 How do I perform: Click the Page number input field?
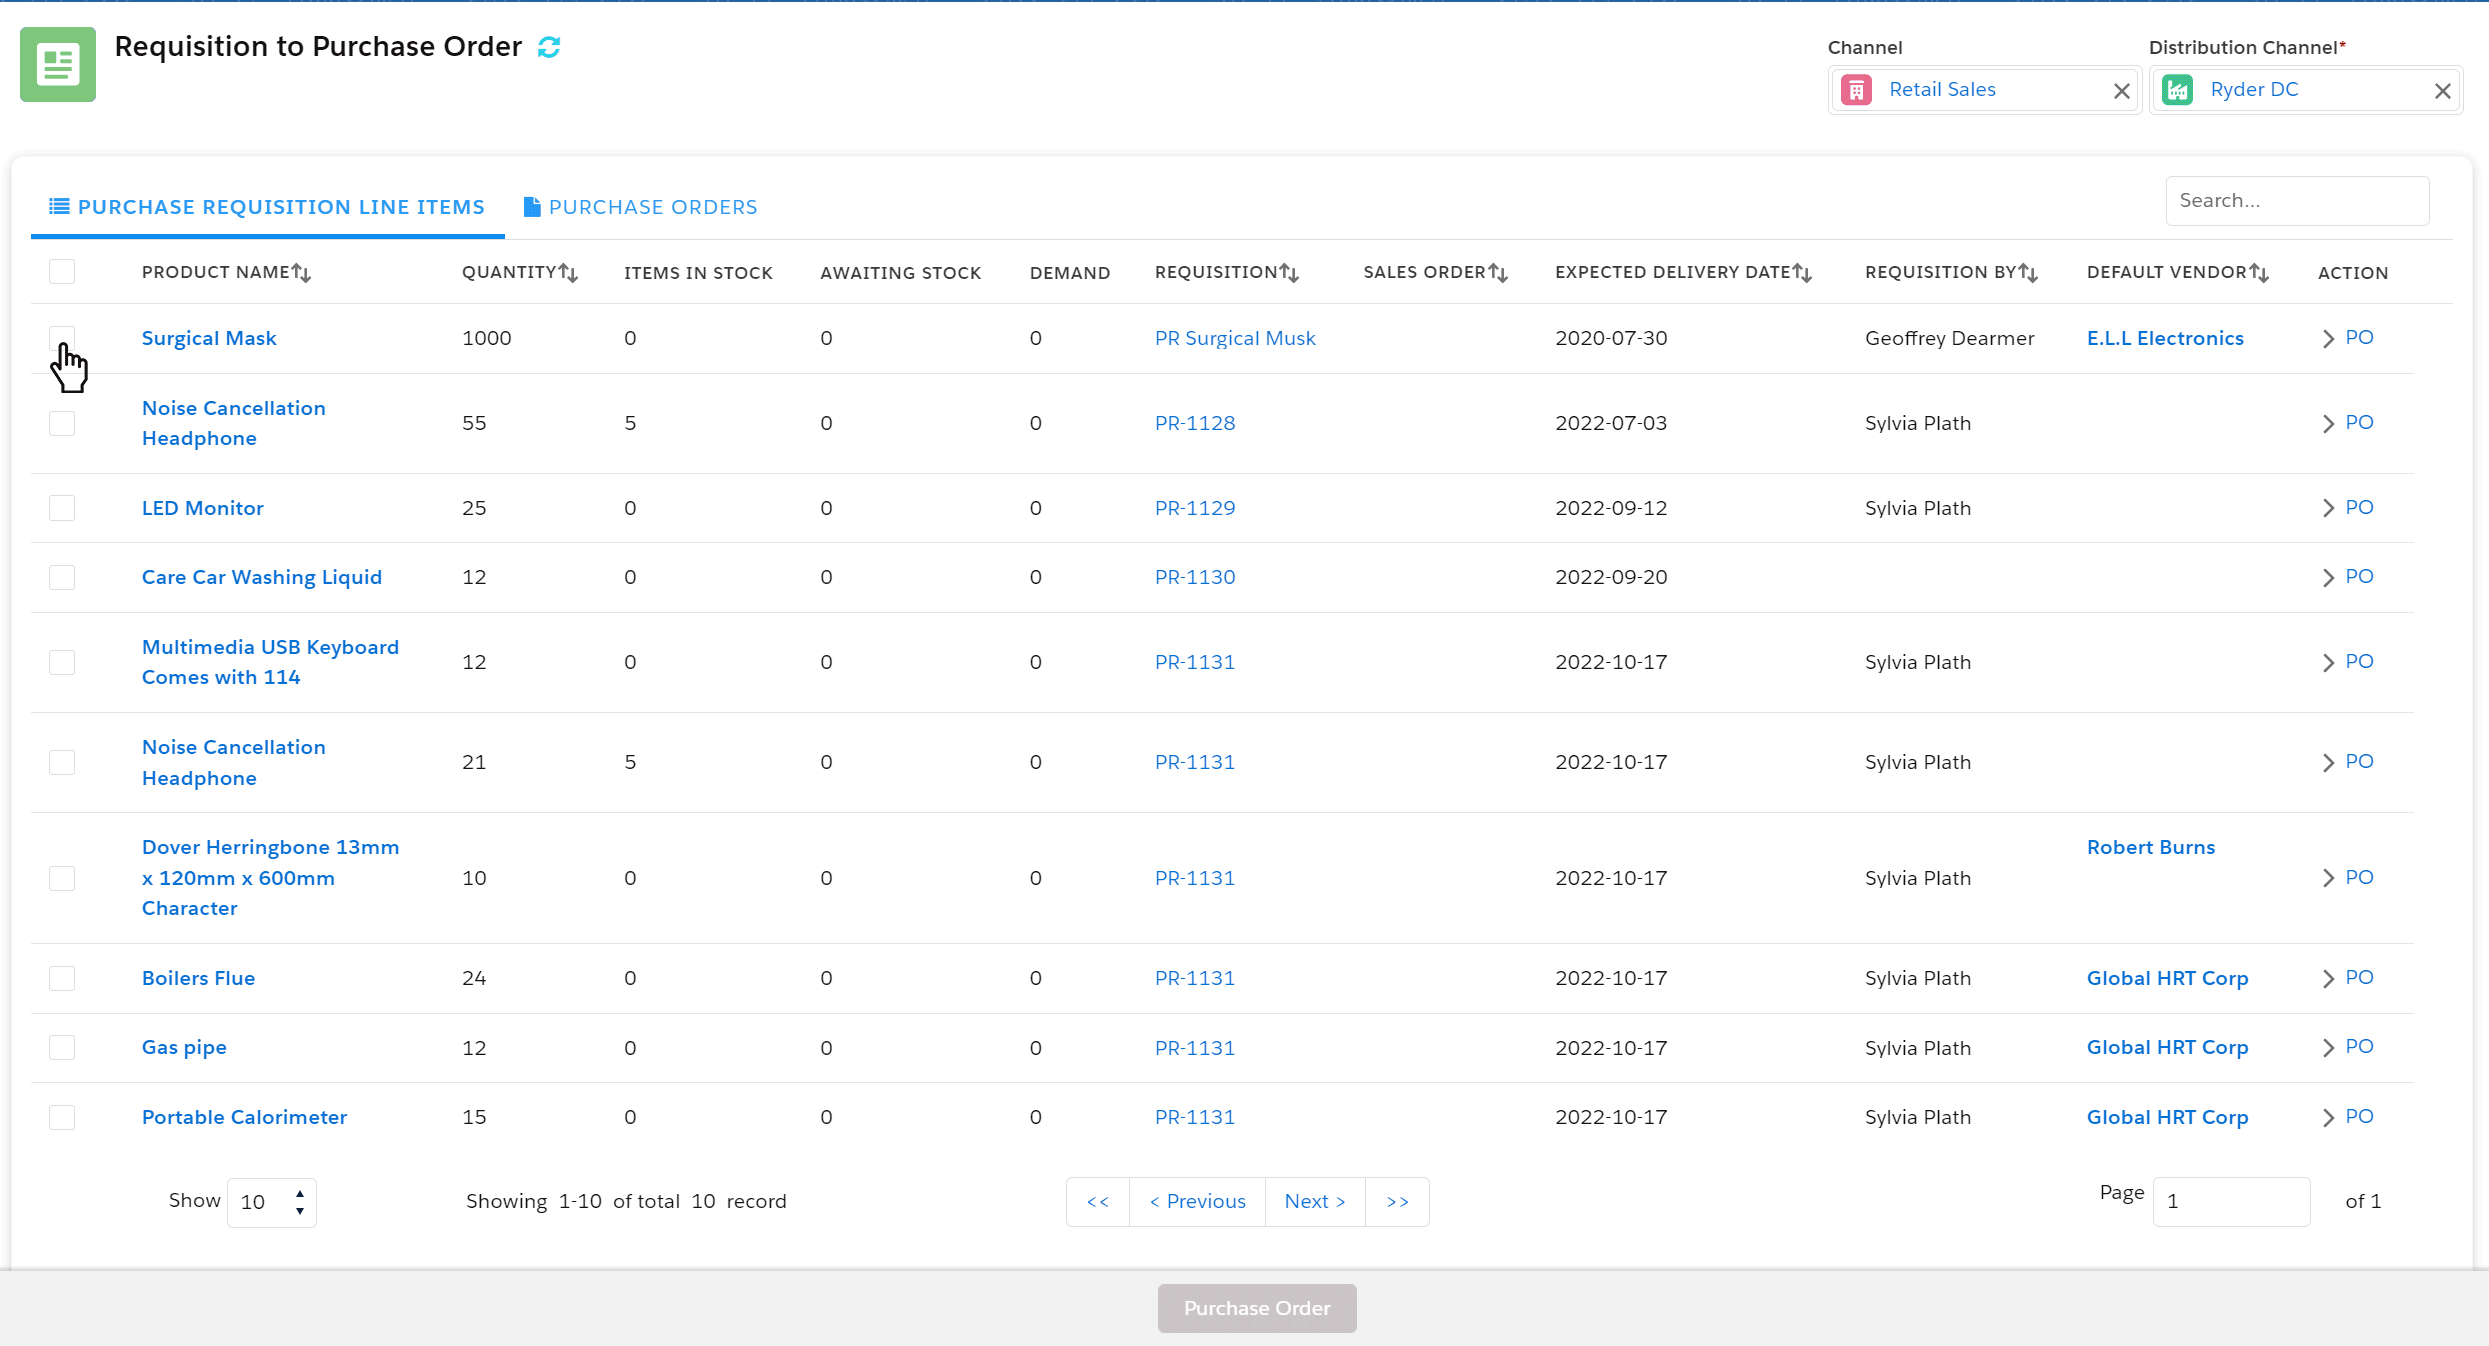point(2231,1202)
